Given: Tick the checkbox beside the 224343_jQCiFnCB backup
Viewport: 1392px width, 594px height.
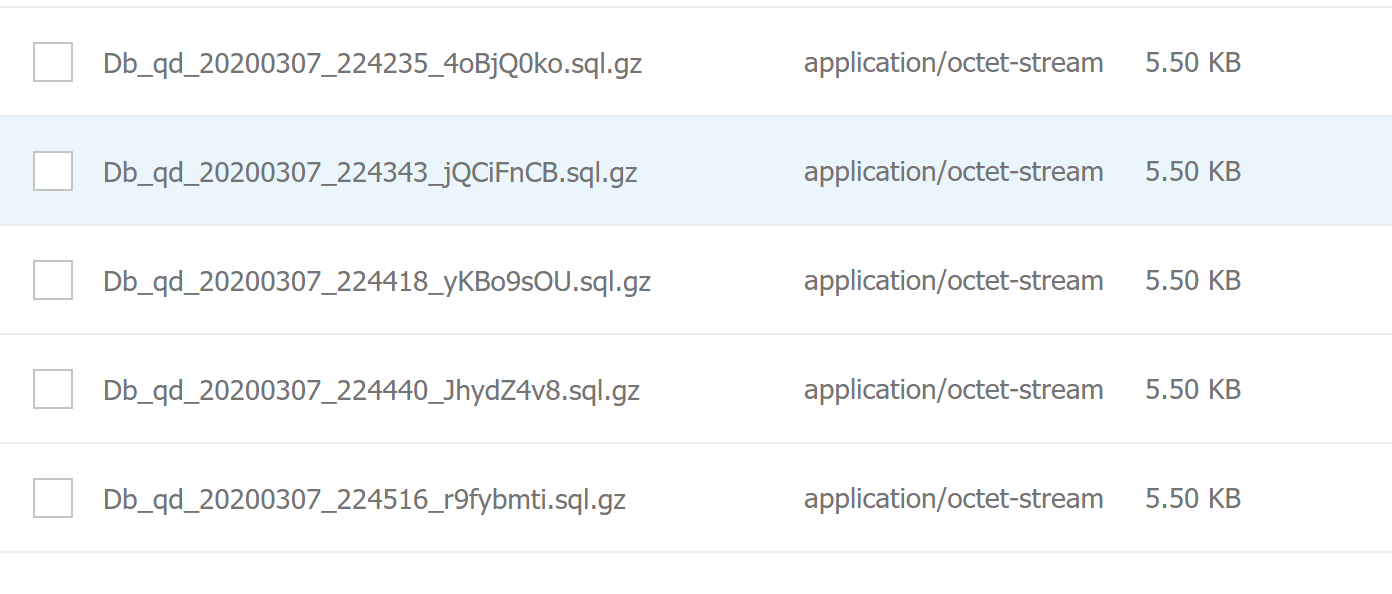Looking at the screenshot, I should click(x=53, y=171).
